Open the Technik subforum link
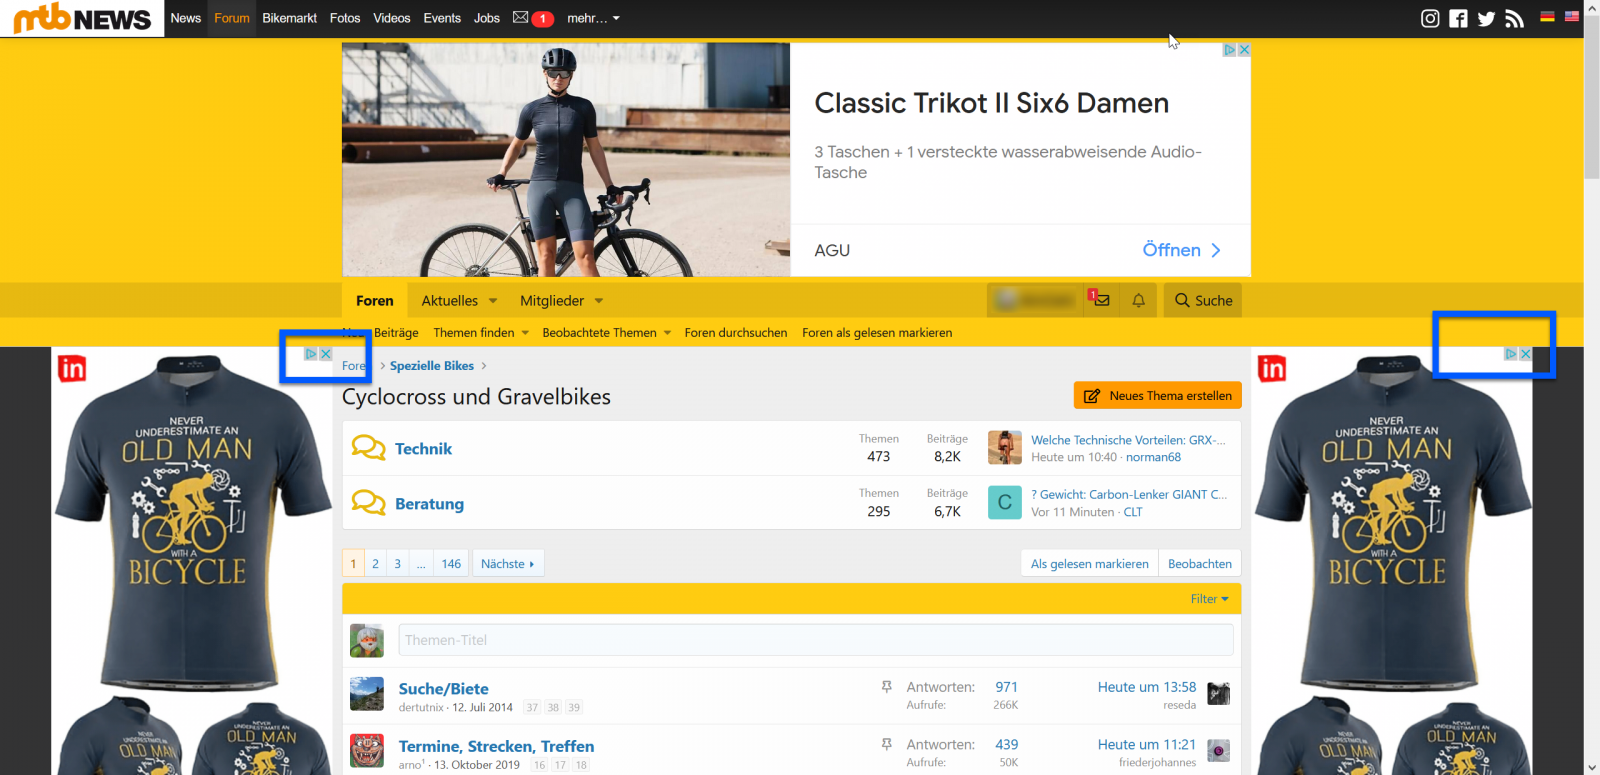Viewport: 1600px width, 775px height. (x=423, y=449)
